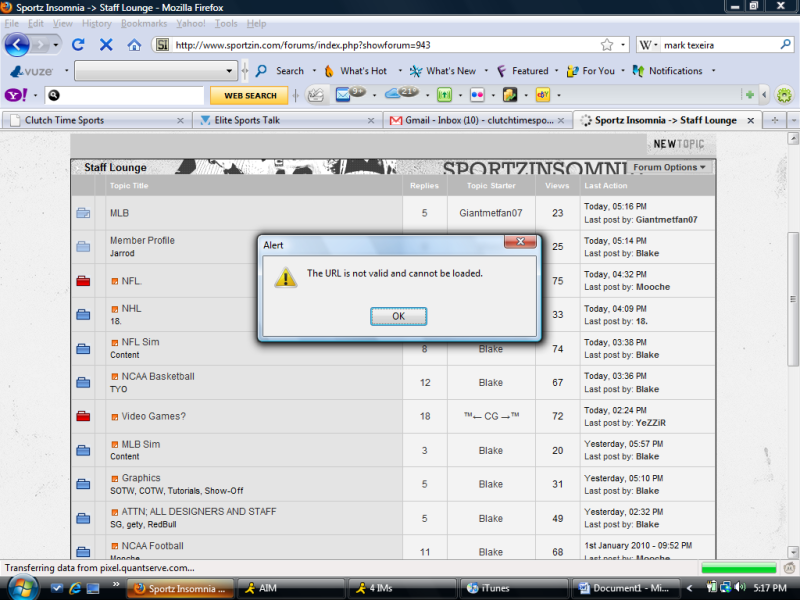
Task: Bookmark this page with the star icon
Action: click(607, 45)
